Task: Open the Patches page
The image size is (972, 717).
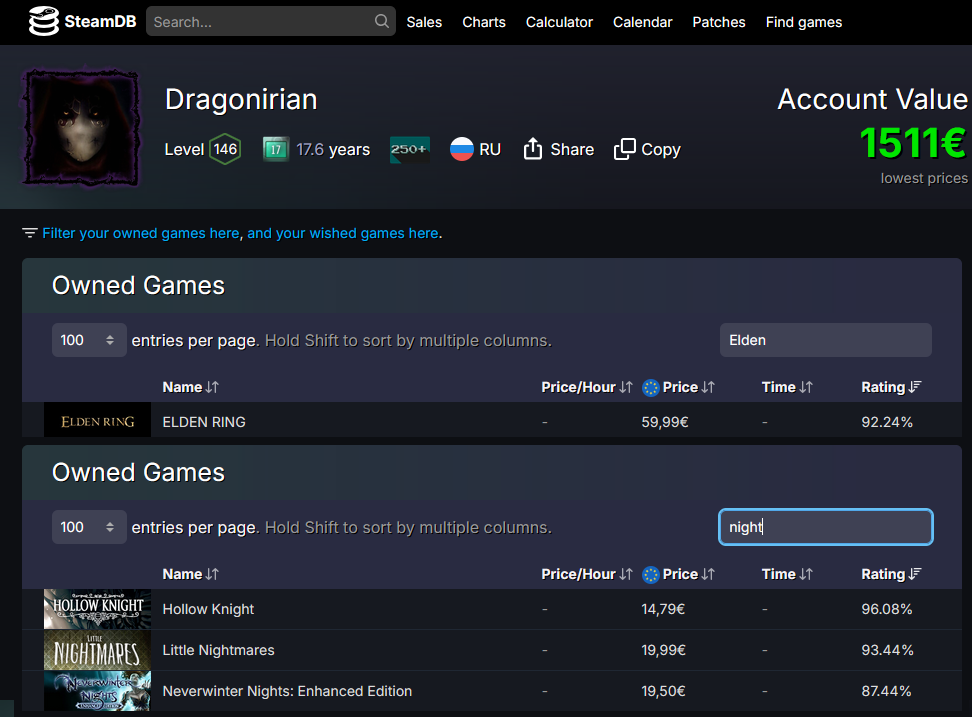Action: (718, 22)
